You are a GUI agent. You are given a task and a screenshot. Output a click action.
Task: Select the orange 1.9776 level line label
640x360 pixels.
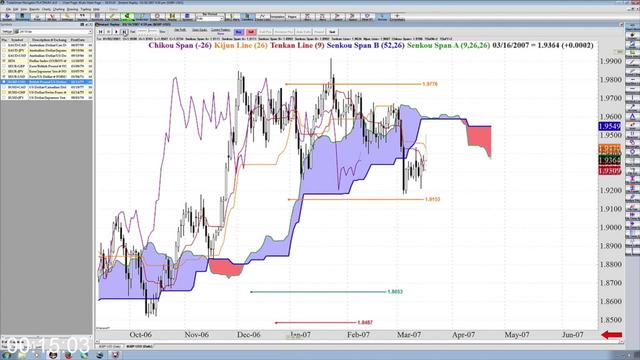[x=430, y=84]
